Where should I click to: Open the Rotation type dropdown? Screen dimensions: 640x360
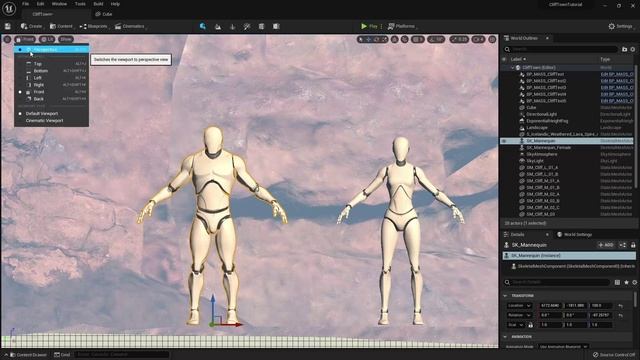click(x=519, y=316)
